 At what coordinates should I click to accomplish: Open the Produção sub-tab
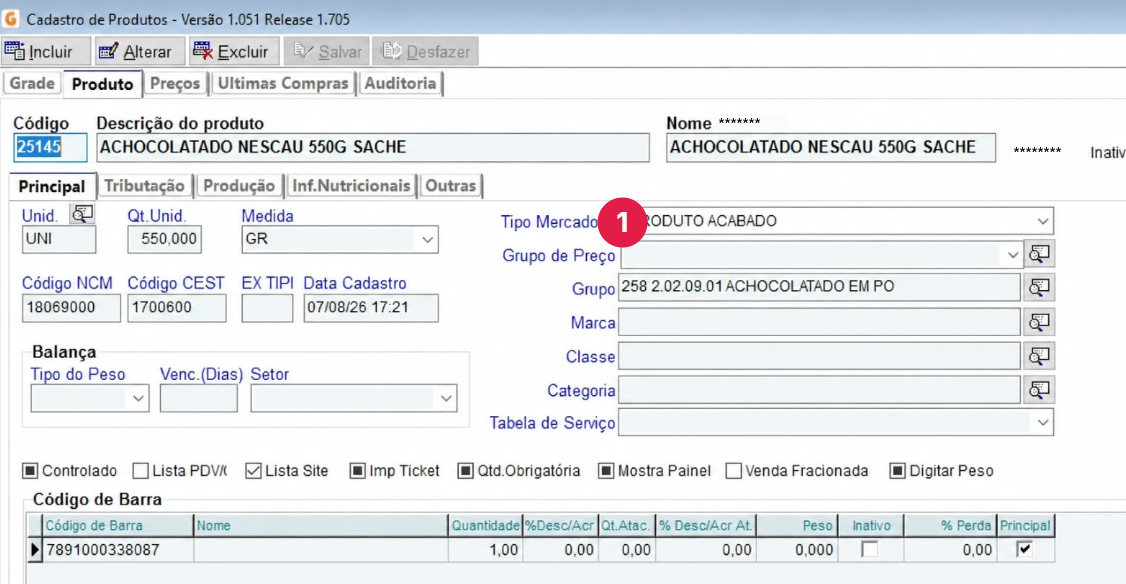[x=239, y=186]
